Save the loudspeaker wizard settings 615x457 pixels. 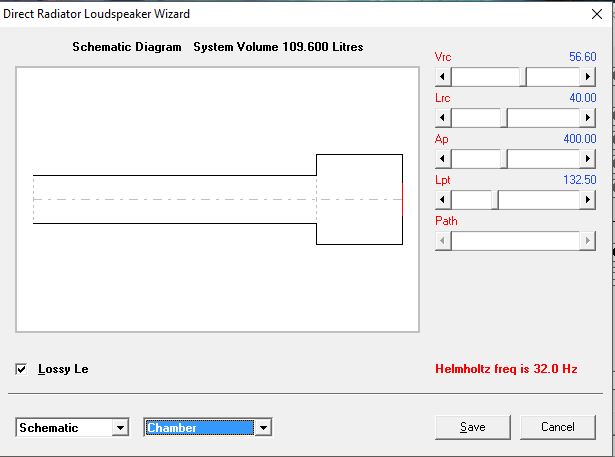coord(473,427)
